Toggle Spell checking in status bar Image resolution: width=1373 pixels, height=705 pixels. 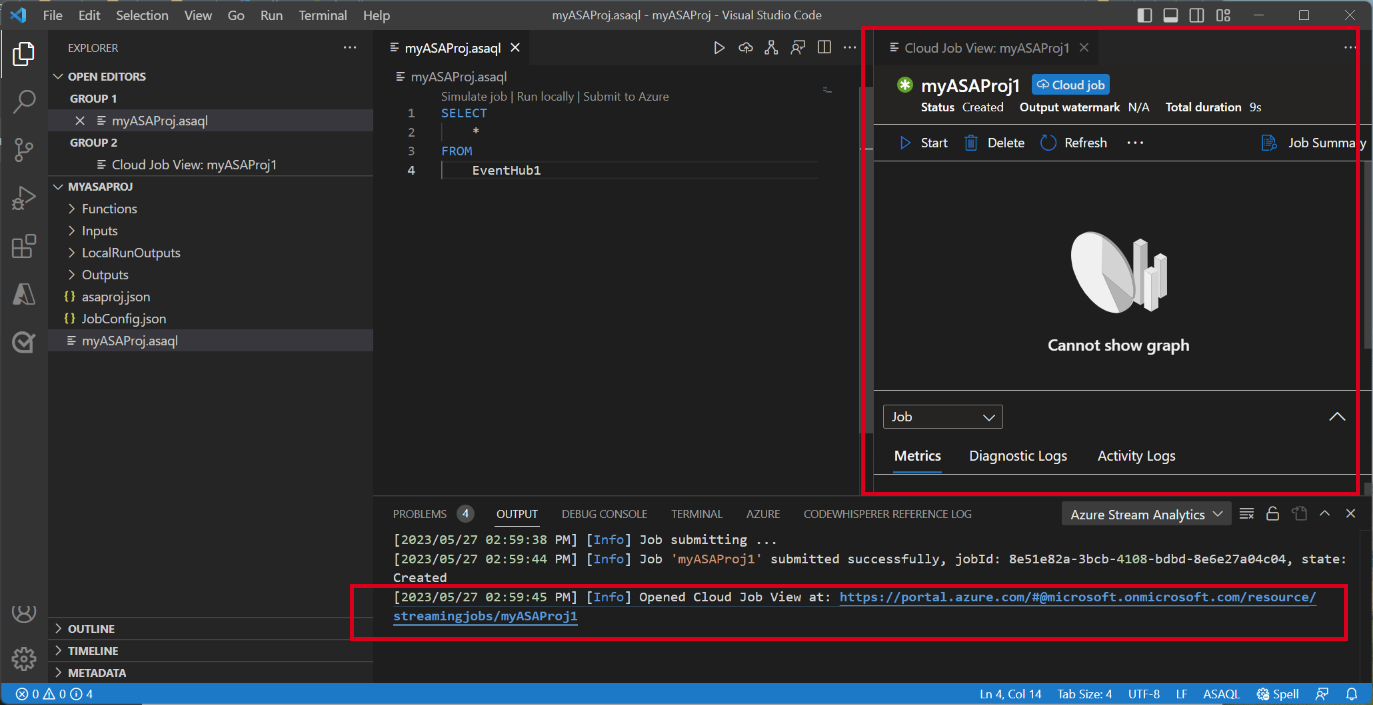point(1277,693)
